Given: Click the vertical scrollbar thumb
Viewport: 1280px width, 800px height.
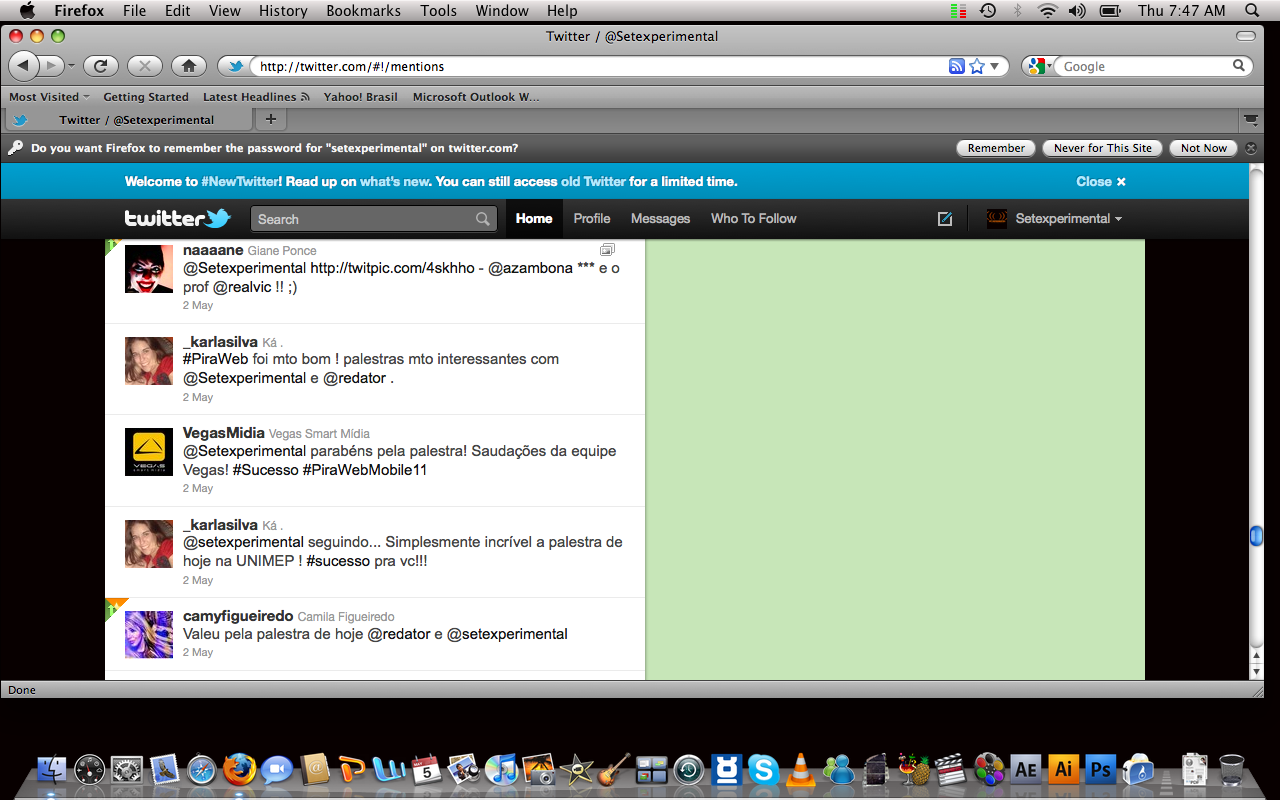Looking at the screenshot, I should 1256,536.
